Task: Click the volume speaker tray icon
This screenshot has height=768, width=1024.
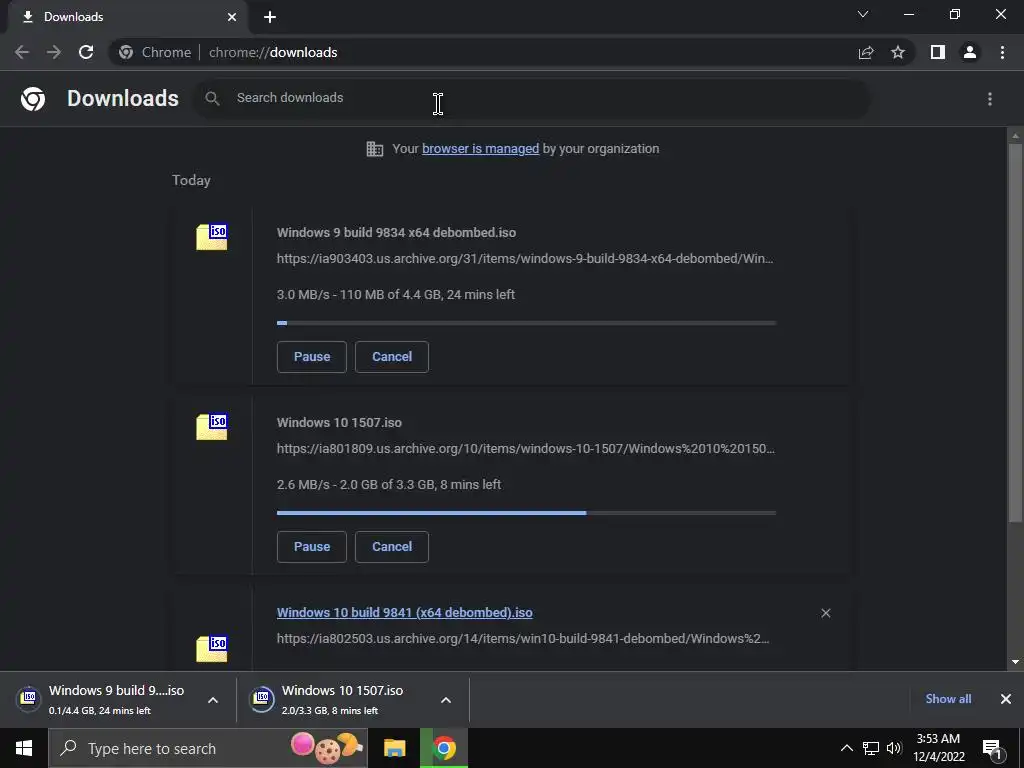Action: pyautogui.click(x=894, y=748)
